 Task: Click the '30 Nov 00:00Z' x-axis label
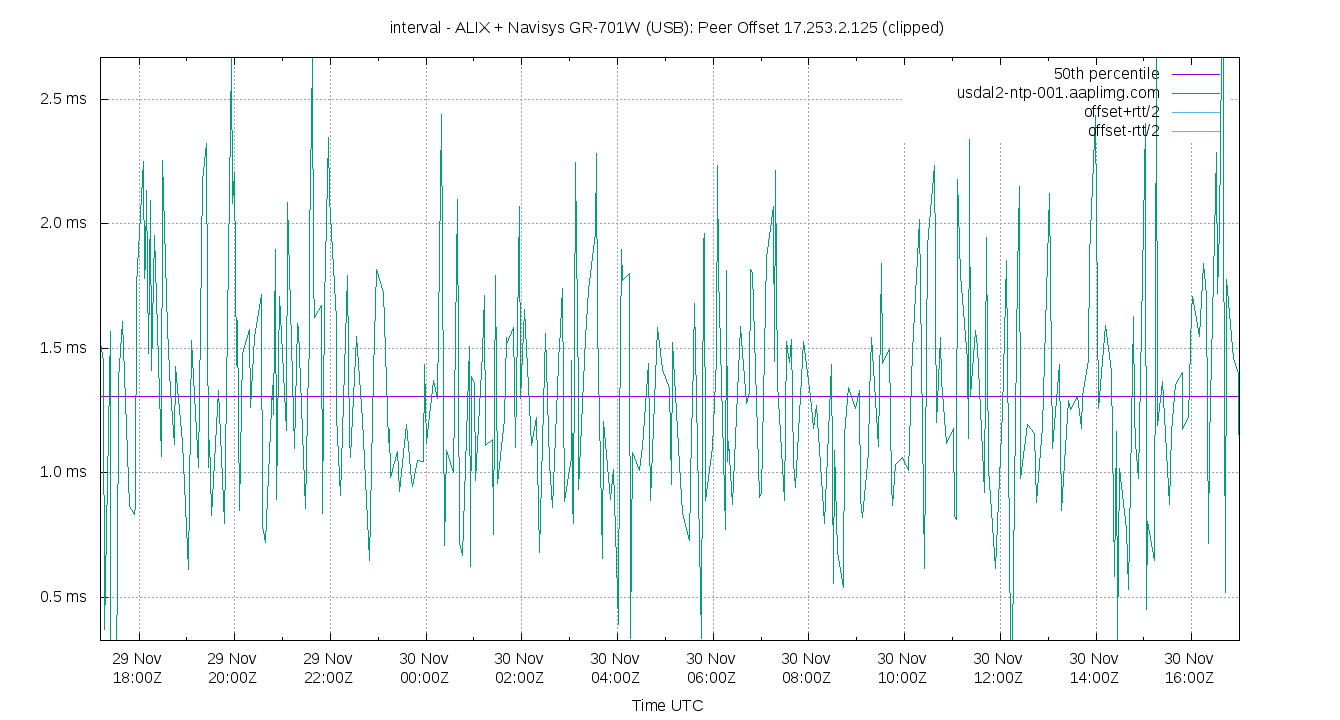(424, 668)
